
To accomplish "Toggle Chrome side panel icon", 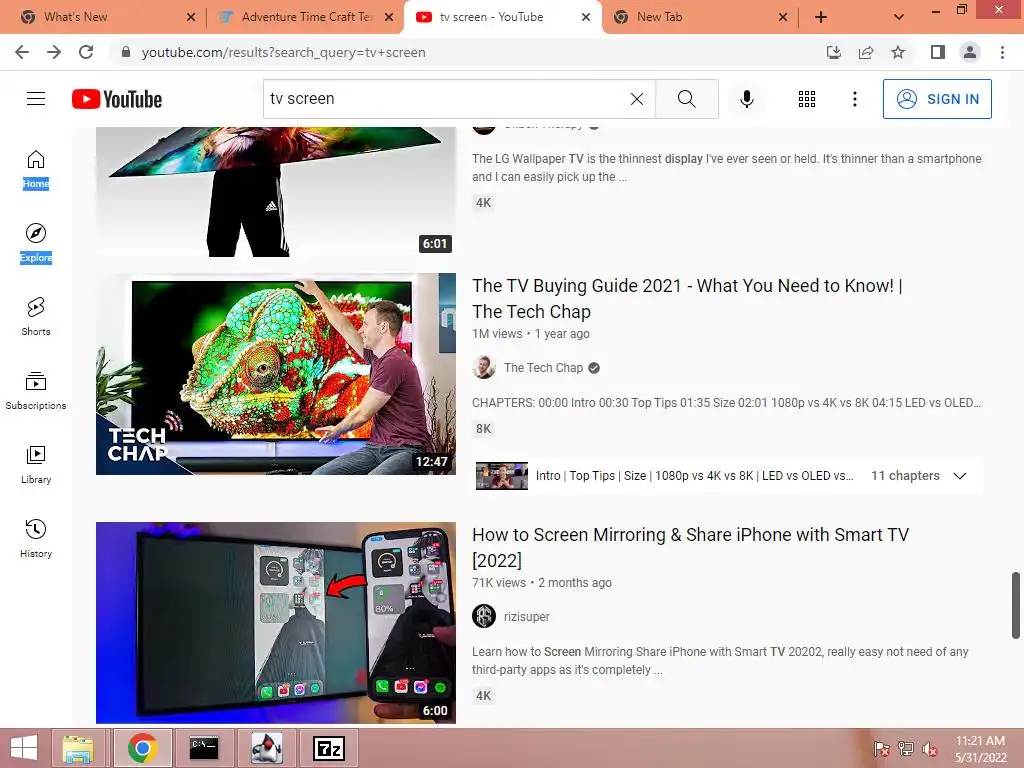I will [x=938, y=52].
